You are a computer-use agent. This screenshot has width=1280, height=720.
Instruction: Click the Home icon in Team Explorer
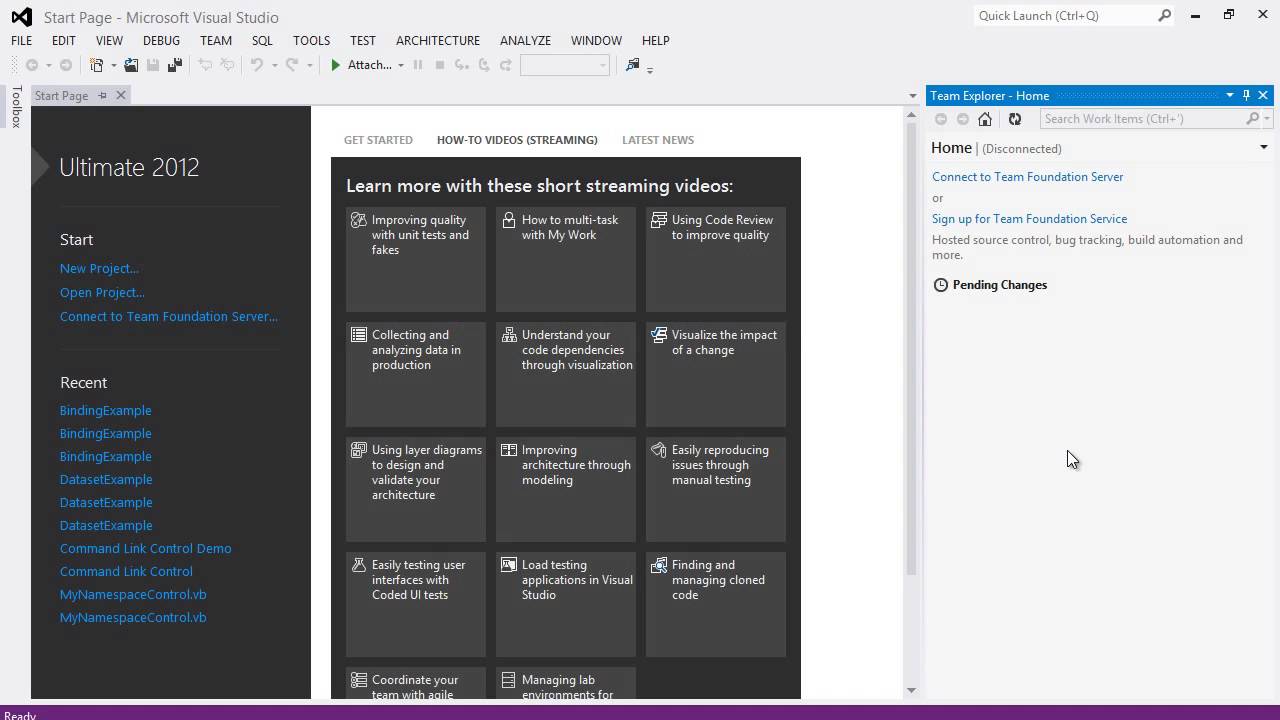(x=985, y=119)
